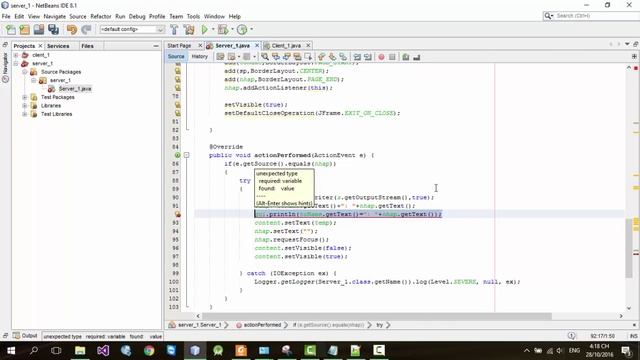Viewport: 640px width, 360px height.
Task: Click the error lightbulb on line 92
Action: pyautogui.click(x=178, y=214)
